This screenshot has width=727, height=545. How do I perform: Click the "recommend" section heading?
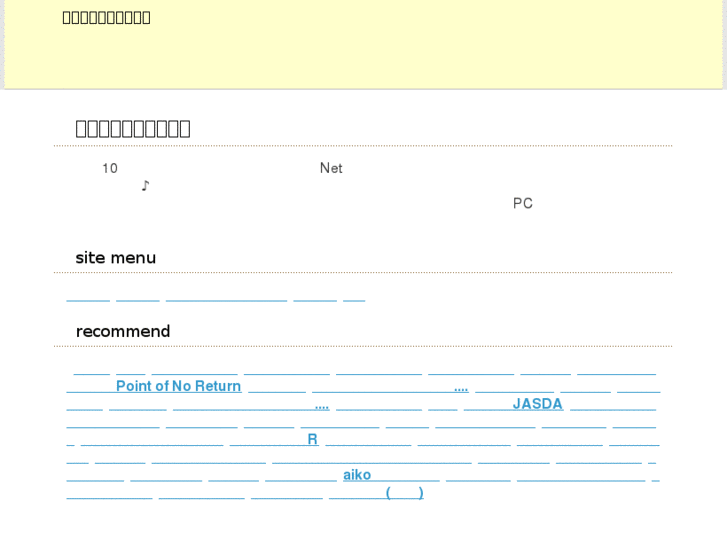tap(123, 332)
